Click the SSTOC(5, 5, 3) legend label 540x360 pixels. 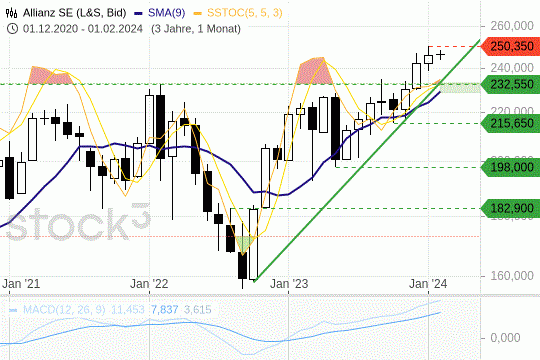pyautogui.click(x=245, y=13)
